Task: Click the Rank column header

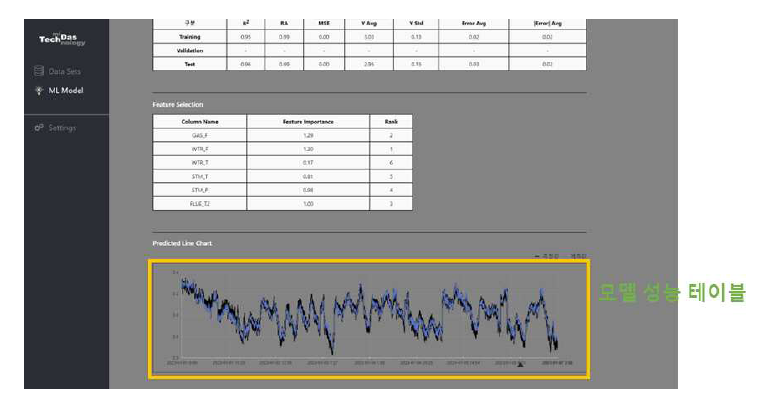Action: [391, 122]
